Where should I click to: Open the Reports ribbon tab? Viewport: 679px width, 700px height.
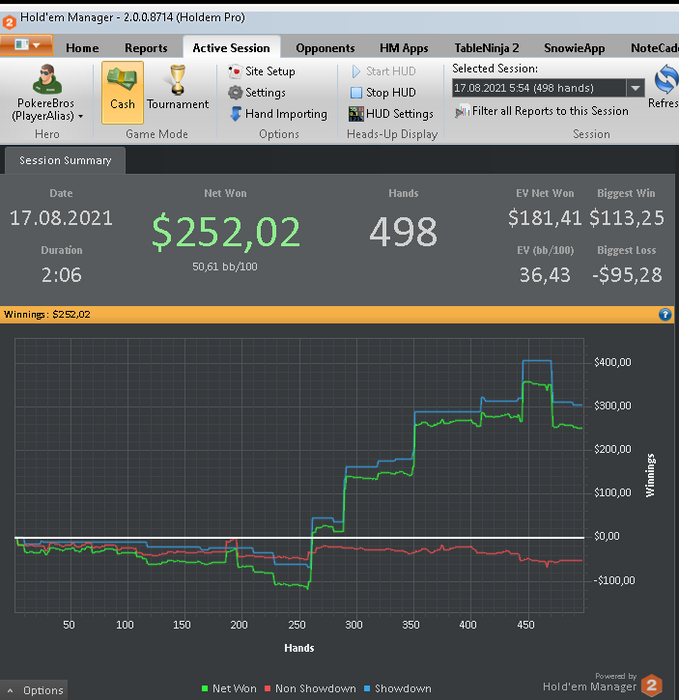click(x=146, y=48)
